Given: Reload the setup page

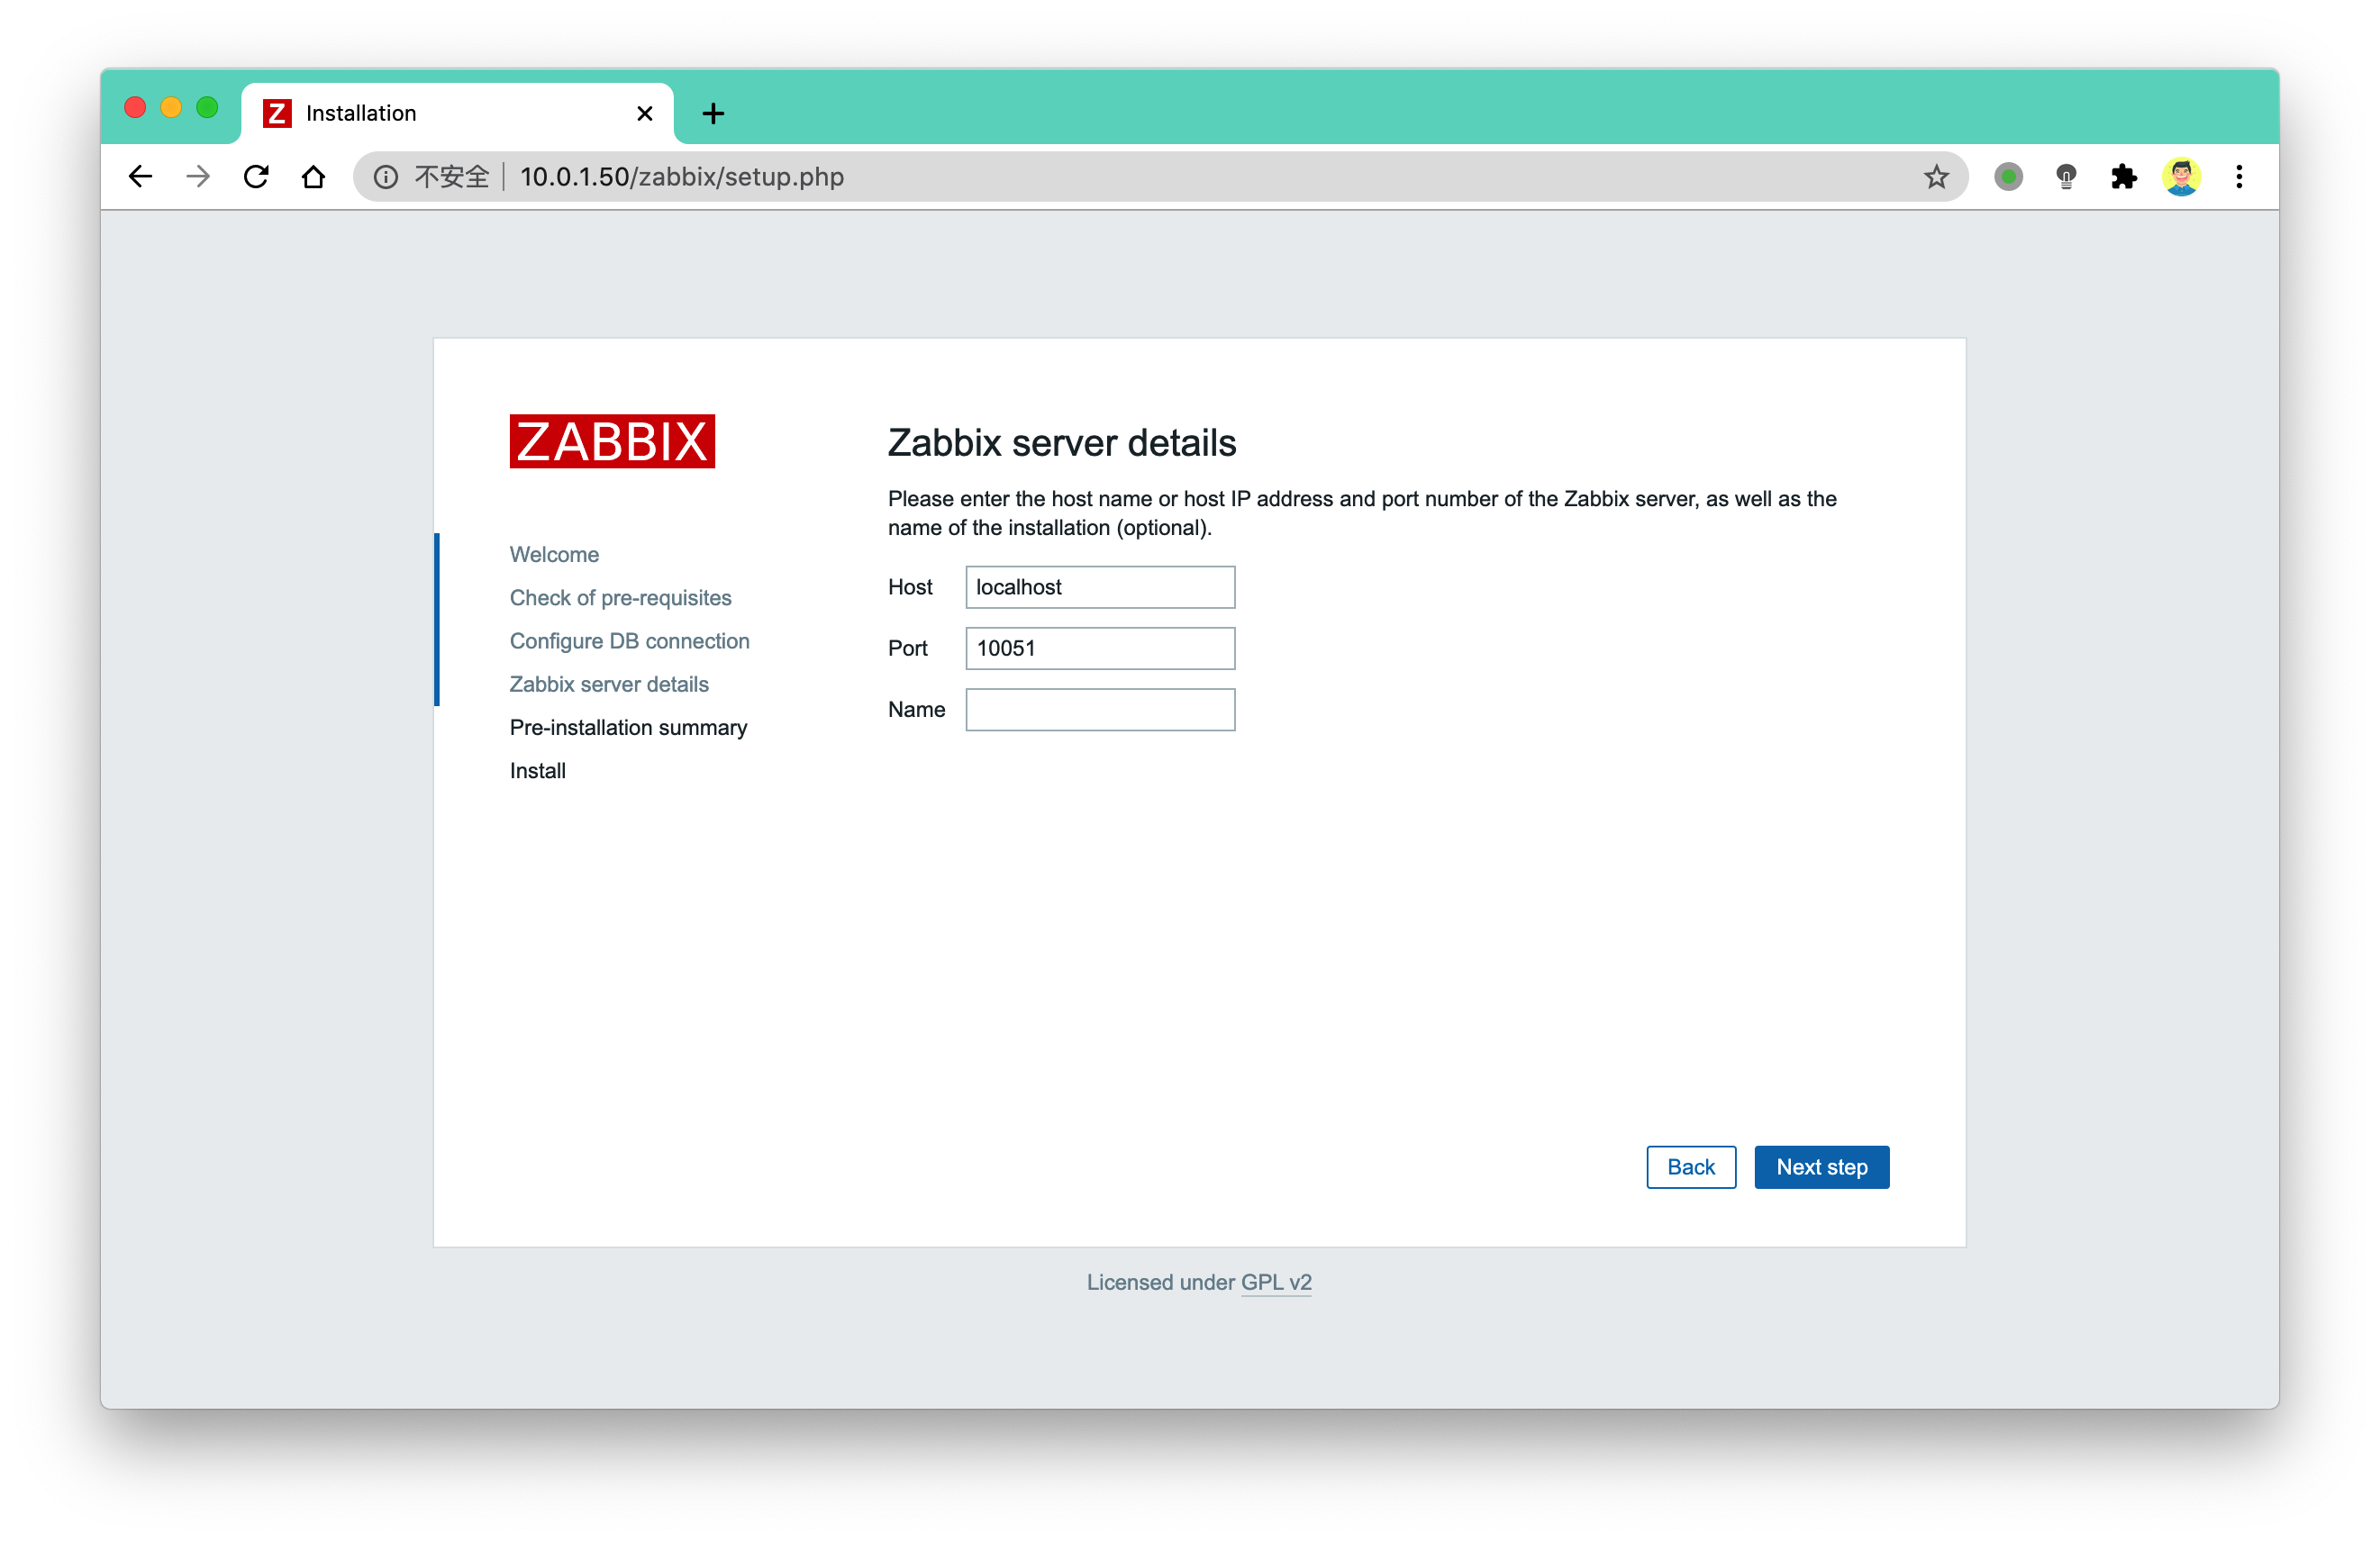Looking at the screenshot, I should [x=256, y=177].
